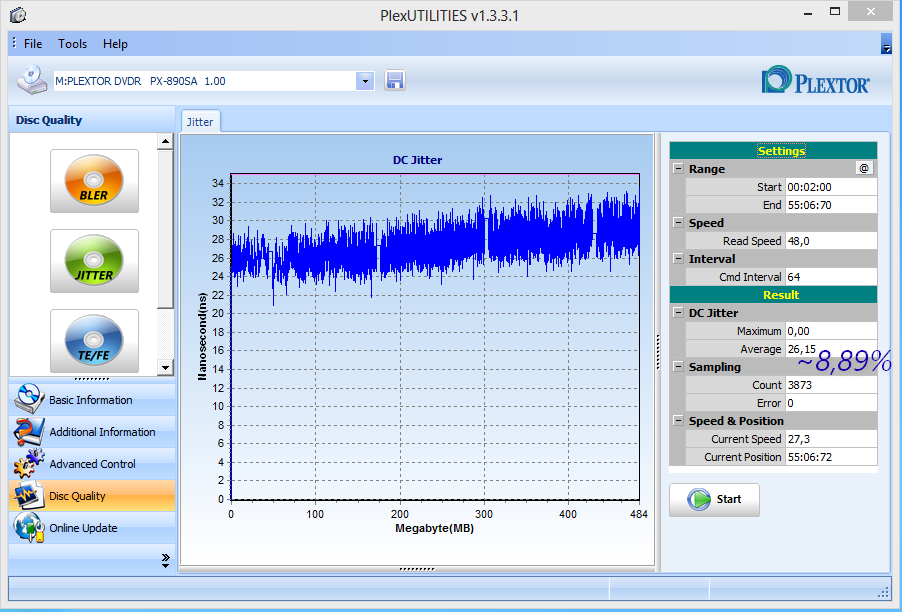Collapse the Speed settings group
This screenshot has height=612, width=902.
pyautogui.click(x=679, y=223)
